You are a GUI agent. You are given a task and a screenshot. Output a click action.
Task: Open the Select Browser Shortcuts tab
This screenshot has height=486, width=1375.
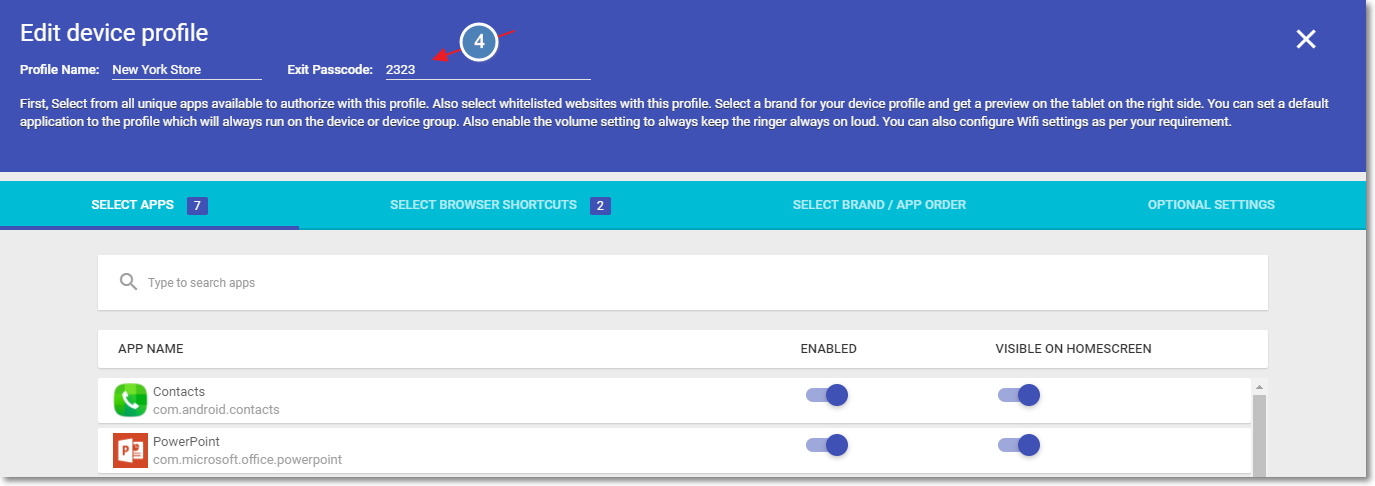coord(500,205)
